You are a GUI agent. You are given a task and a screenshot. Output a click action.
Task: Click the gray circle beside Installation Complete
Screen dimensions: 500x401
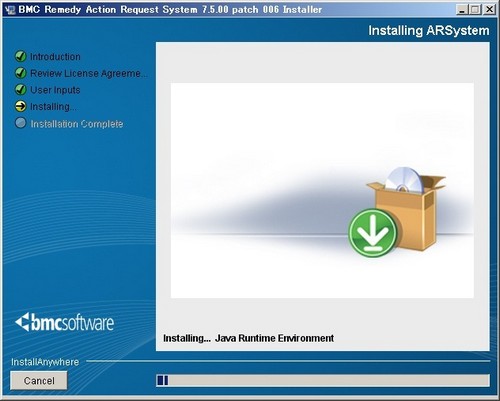pyautogui.click(x=21, y=123)
